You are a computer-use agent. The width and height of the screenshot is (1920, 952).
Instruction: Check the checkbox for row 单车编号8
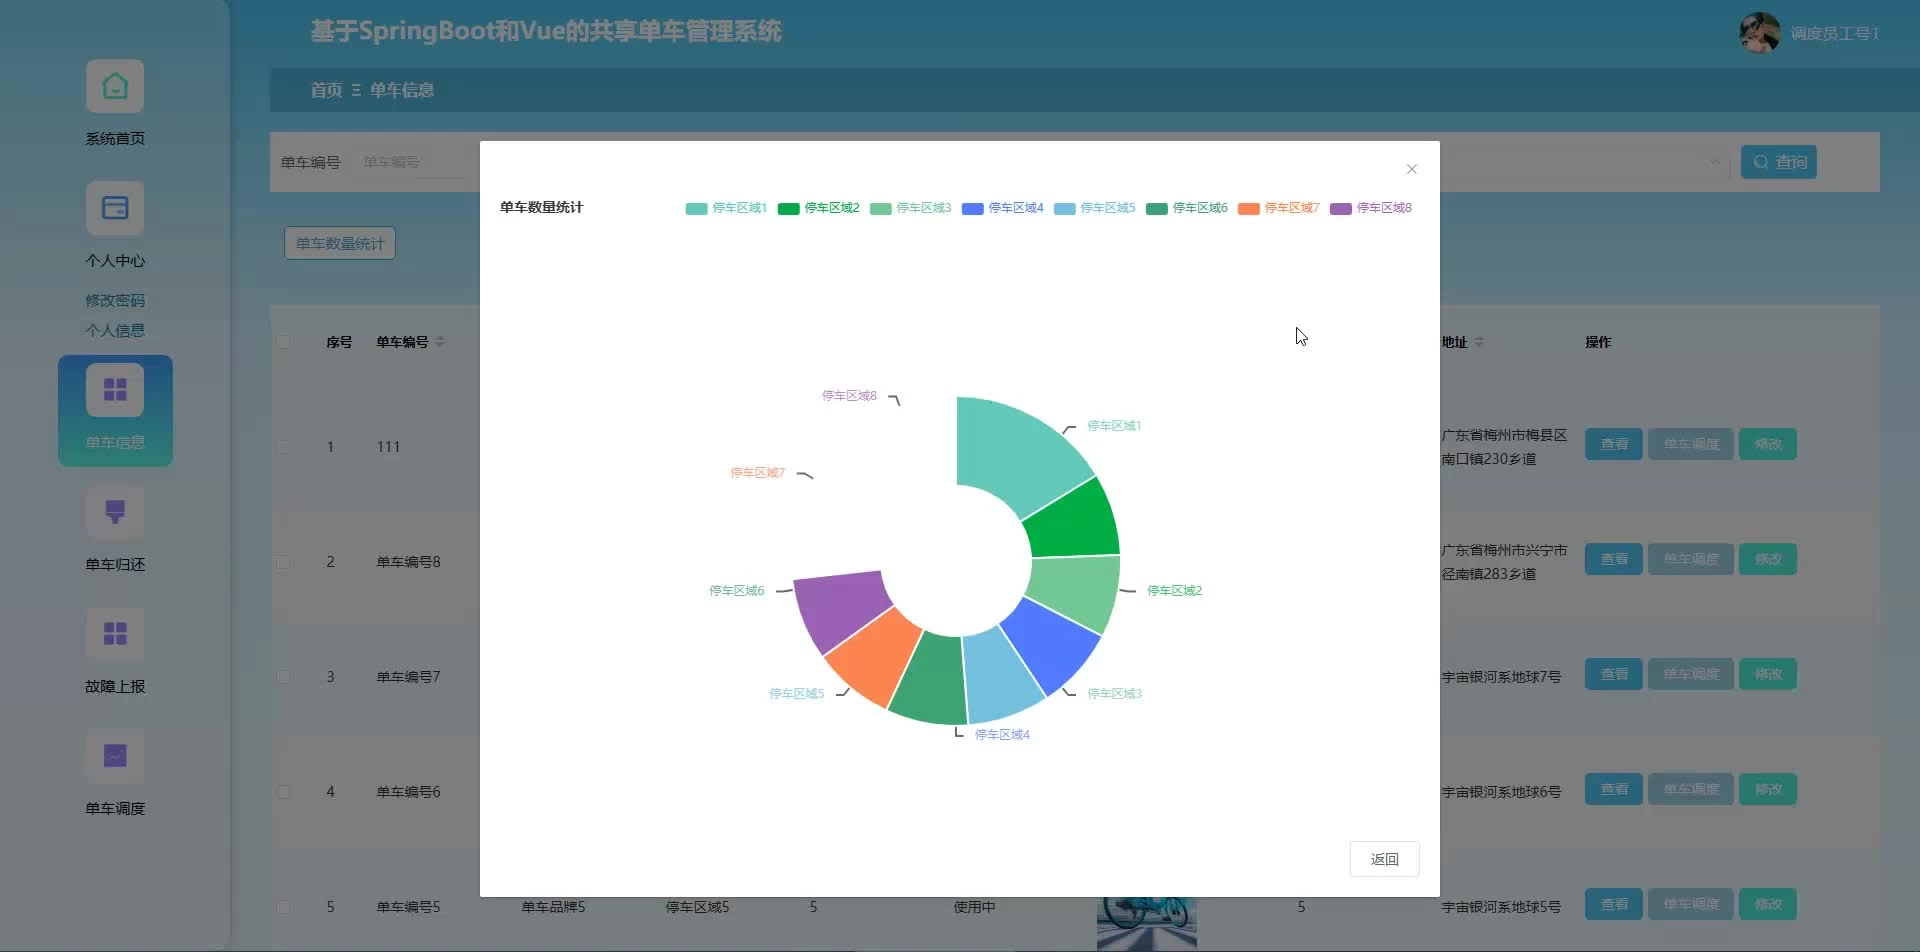(x=284, y=562)
